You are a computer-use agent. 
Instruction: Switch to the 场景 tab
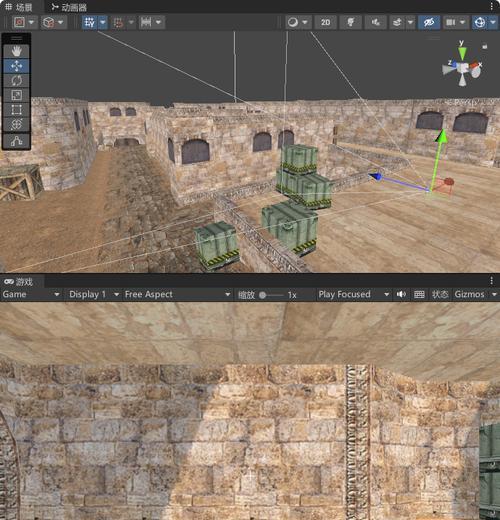point(19,7)
